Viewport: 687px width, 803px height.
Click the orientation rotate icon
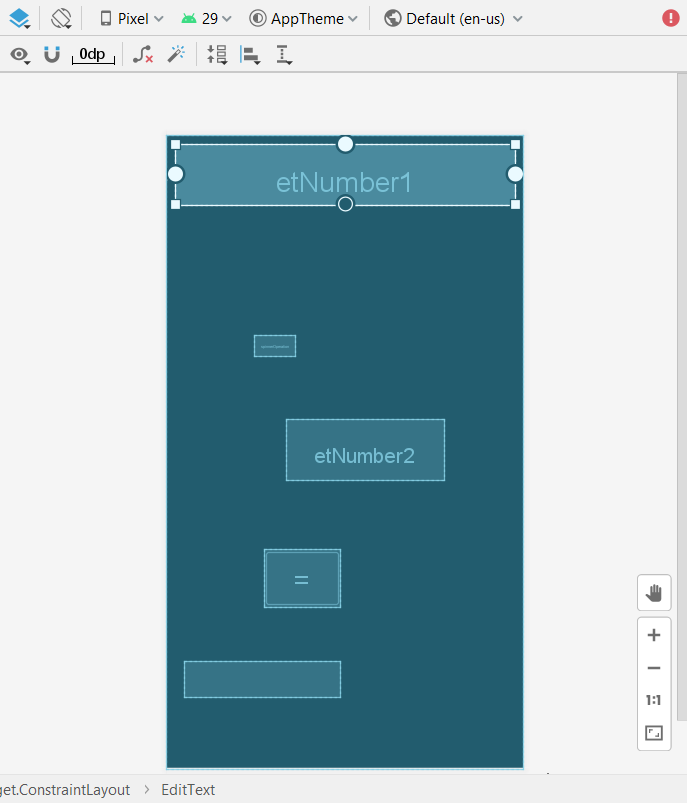tap(62, 18)
